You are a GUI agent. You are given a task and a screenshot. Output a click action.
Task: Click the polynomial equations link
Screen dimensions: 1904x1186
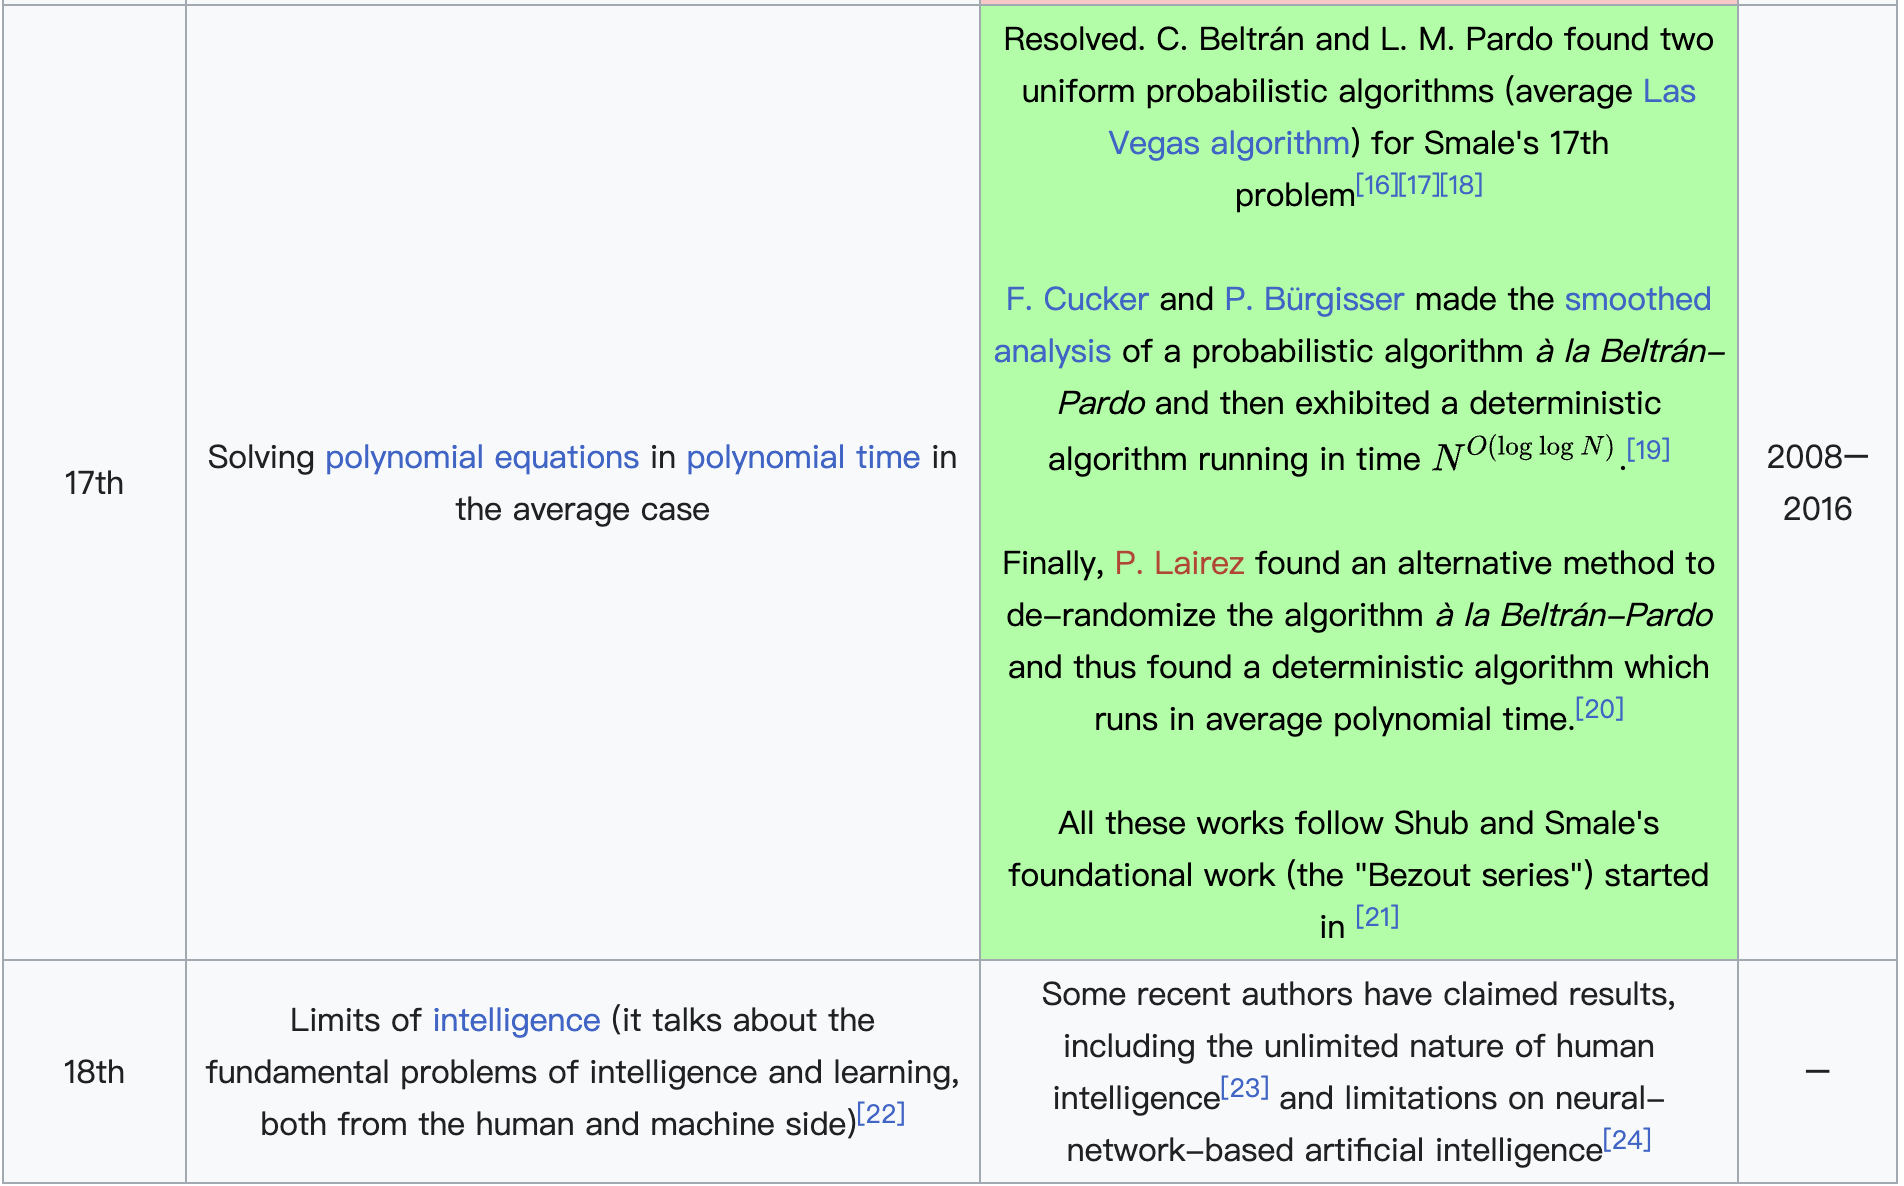[x=482, y=457]
